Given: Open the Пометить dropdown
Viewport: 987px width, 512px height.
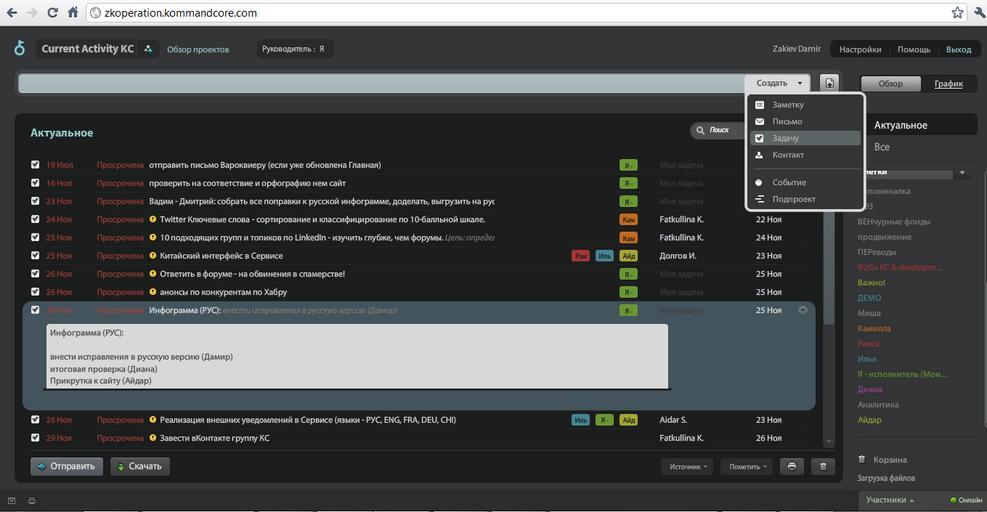Looking at the screenshot, I should [x=748, y=466].
